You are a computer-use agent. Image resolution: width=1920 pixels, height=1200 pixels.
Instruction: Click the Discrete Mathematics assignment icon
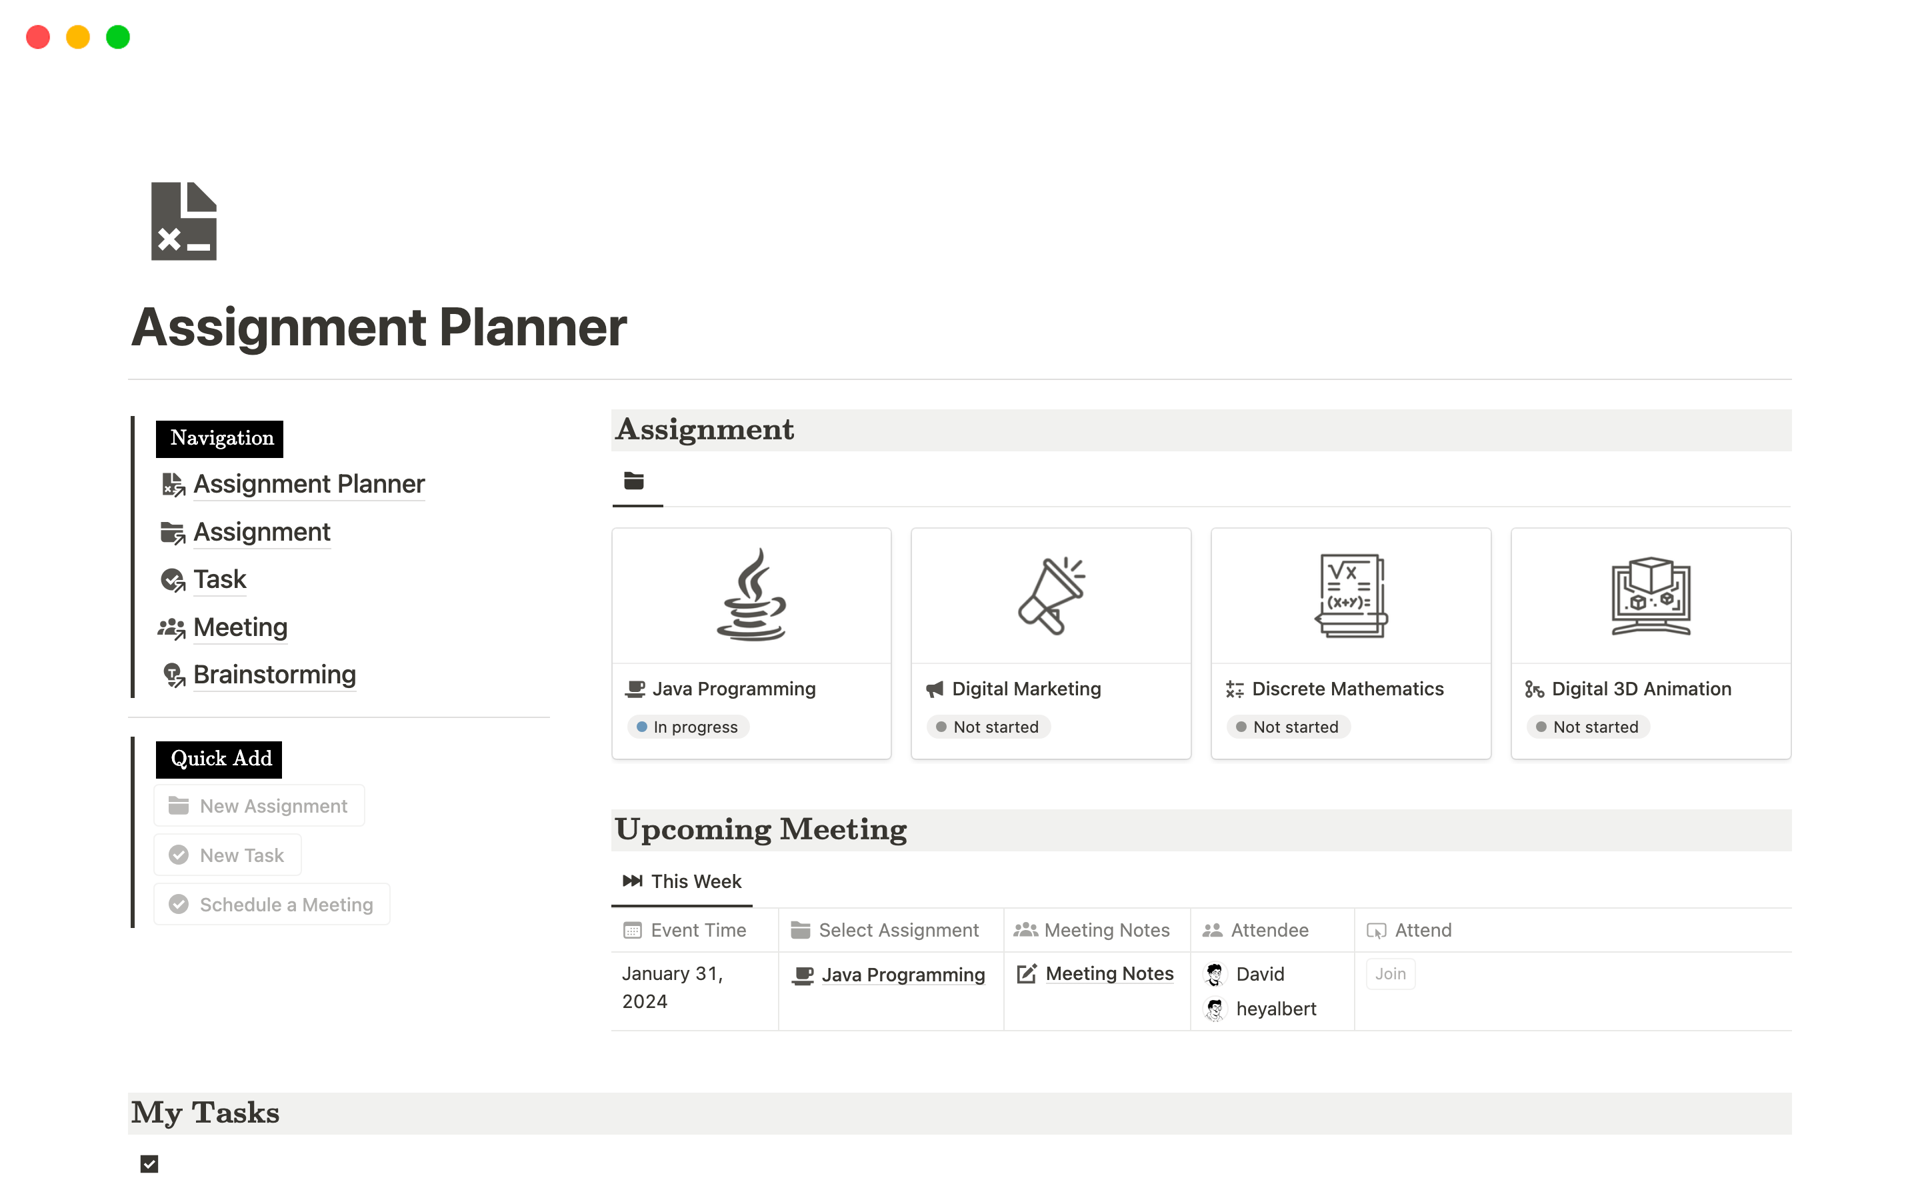point(1350,597)
